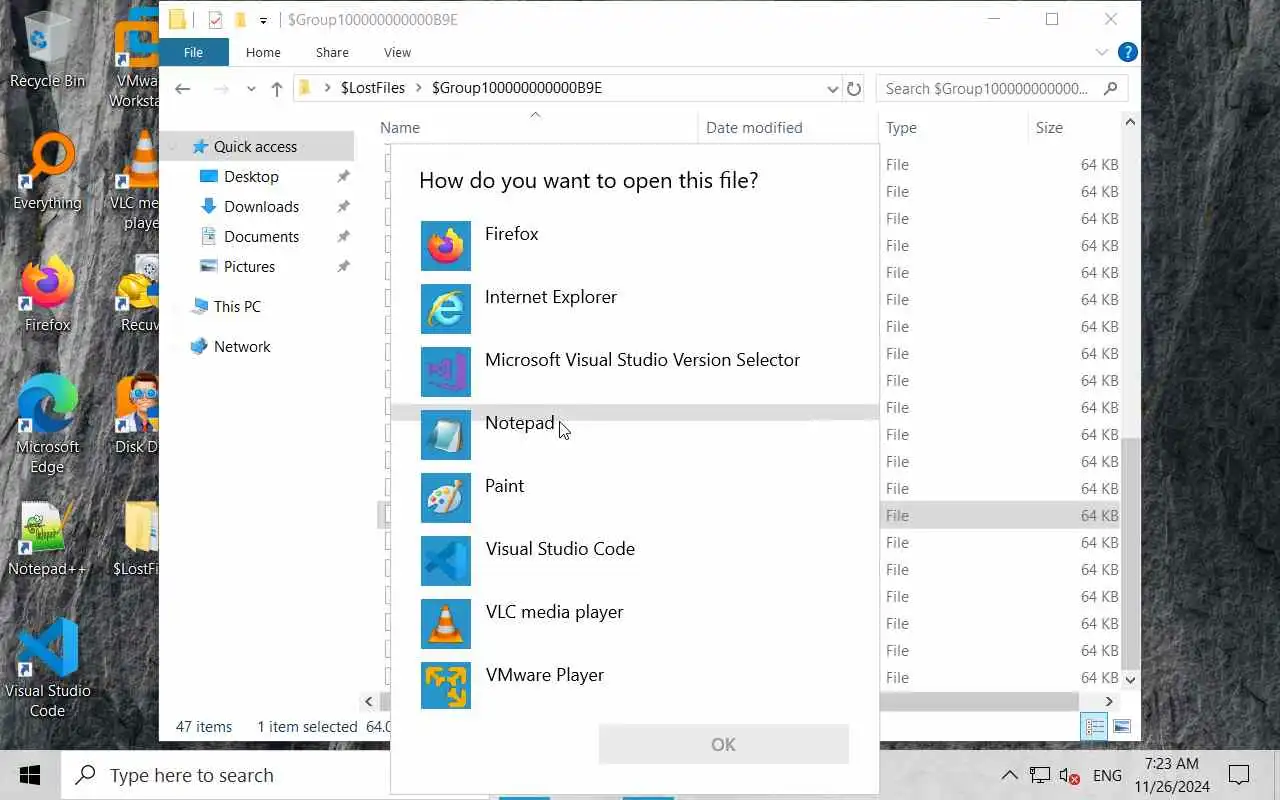Click $LostFiles in the address breadcrumb

[372, 88]
